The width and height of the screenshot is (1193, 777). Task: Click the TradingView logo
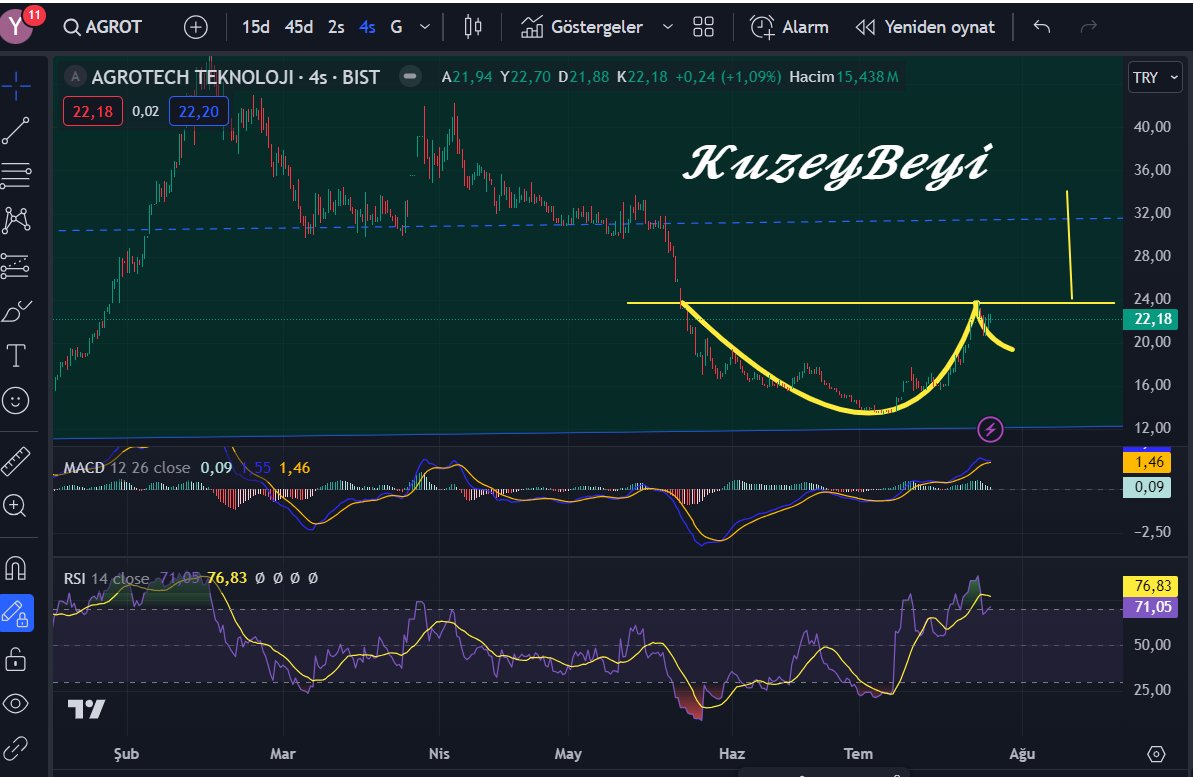[87, 709]
